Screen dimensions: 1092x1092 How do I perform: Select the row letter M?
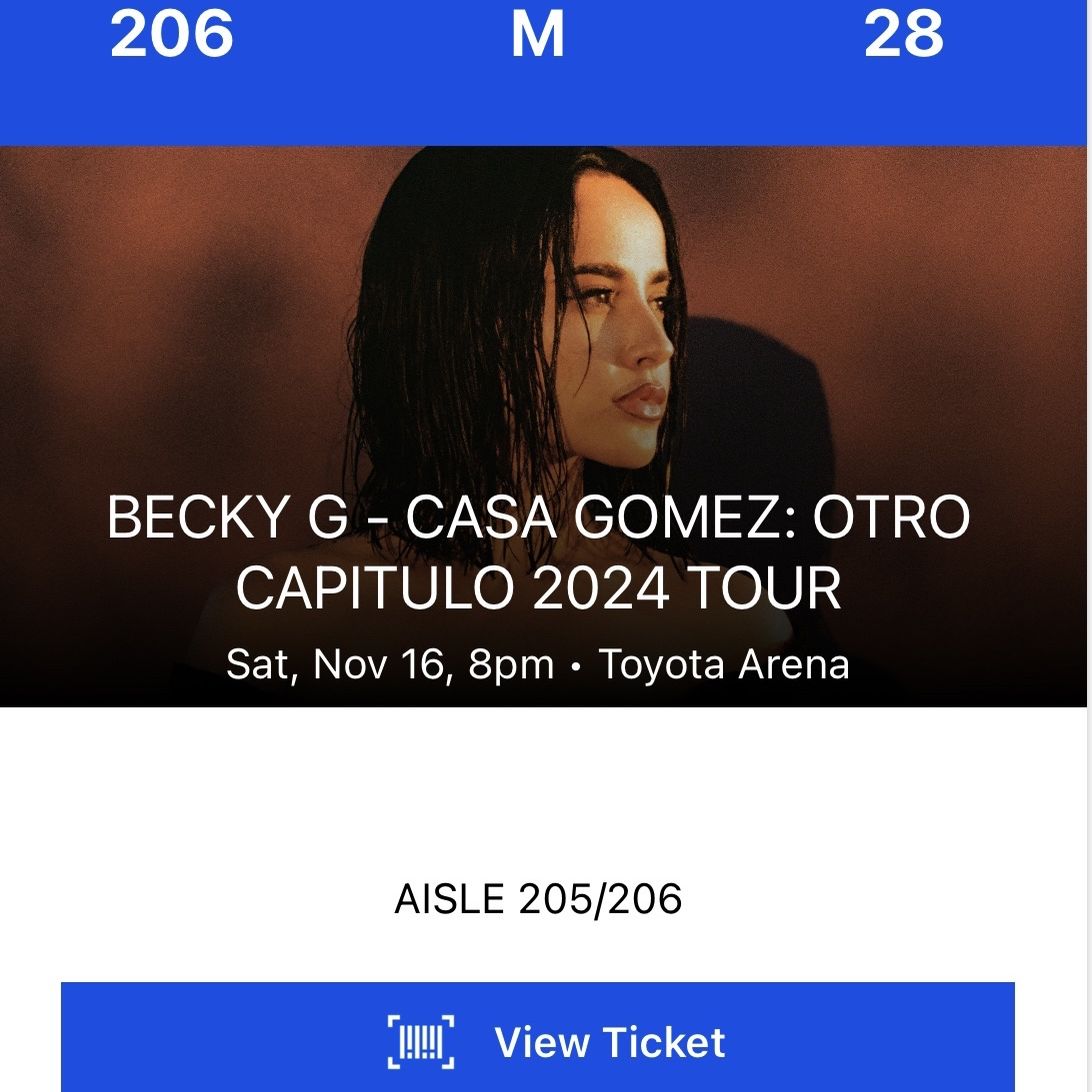click(537, 34)
